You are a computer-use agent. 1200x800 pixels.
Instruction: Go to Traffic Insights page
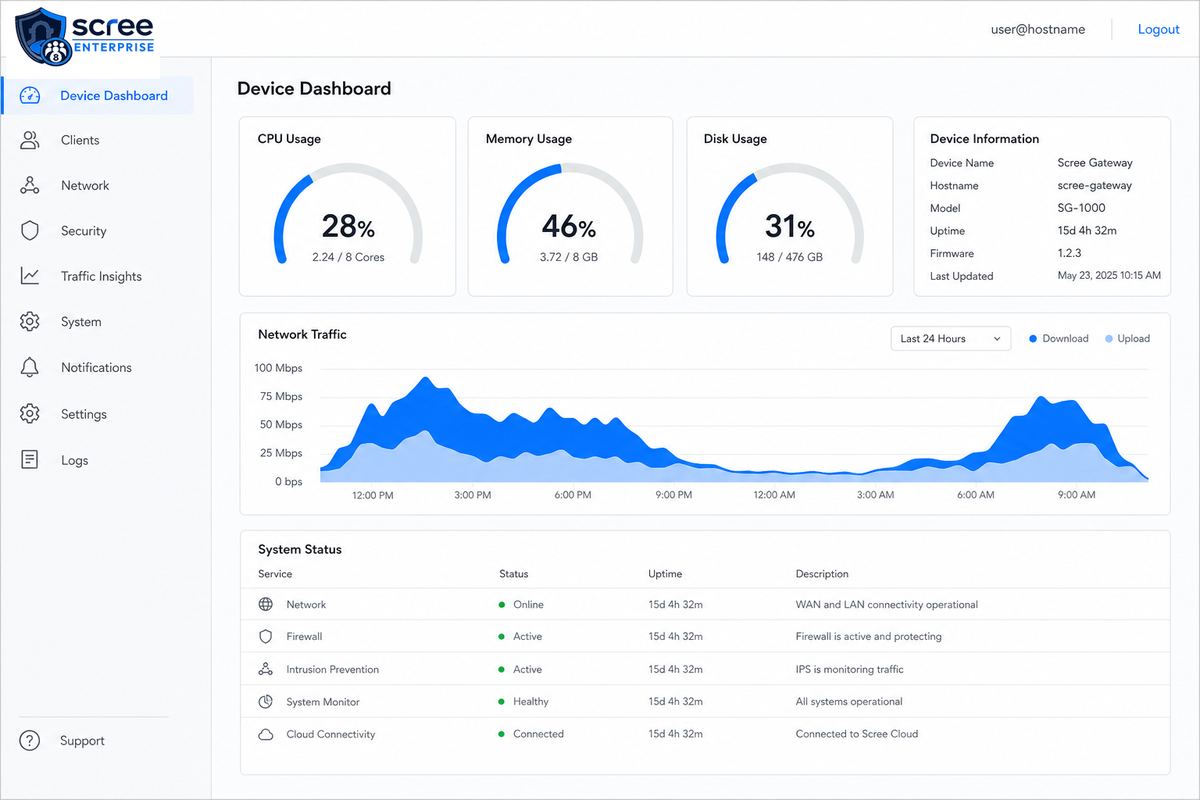[x=101, y=276]
